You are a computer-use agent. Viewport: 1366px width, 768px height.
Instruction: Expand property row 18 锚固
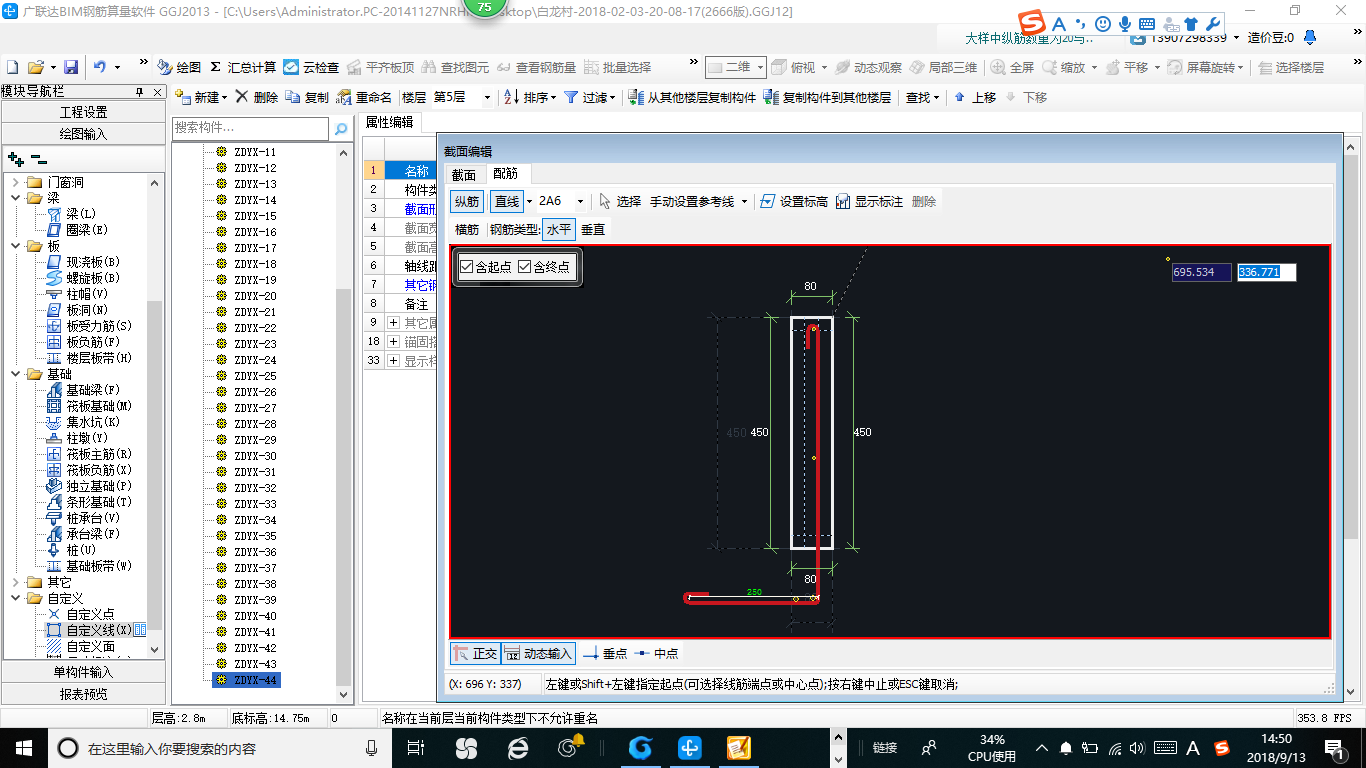[393, 341]
